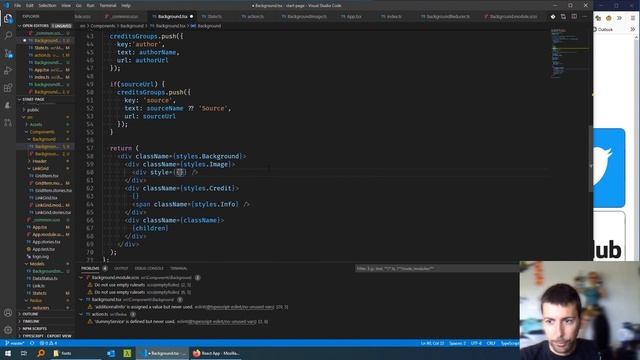
Task: Select the Debug Console panel tab
Action: tap(149, 269)
